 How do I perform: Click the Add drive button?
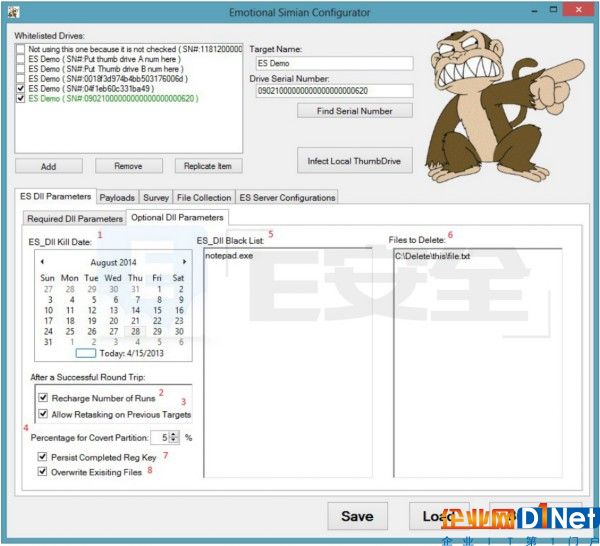[x=49, y=166]
